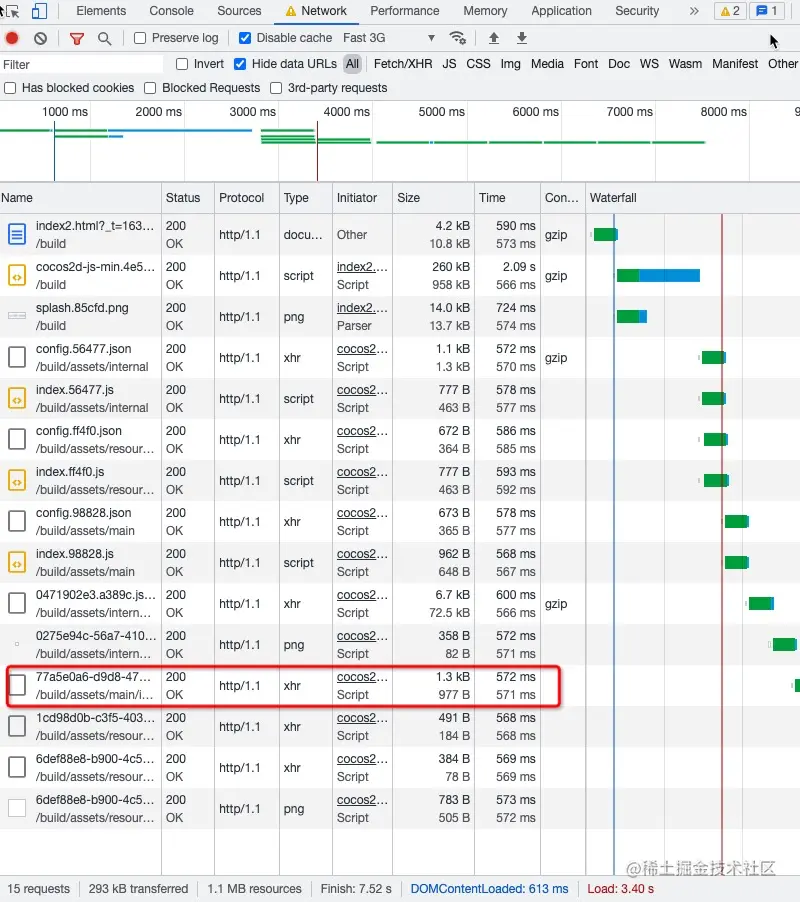The width and height of the screenshot is (800, 902).
Task: Switch to the Console tab
Action: tap(171, 11)
